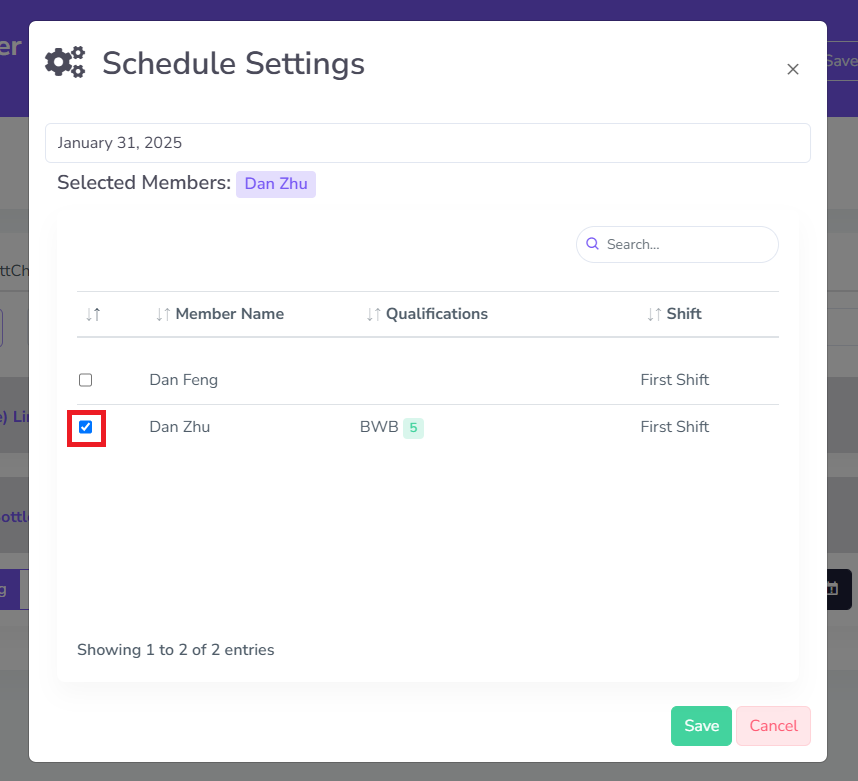Select the Dan Feng name in the table
The image size is (858, 781).
click(x=183, y=380)
